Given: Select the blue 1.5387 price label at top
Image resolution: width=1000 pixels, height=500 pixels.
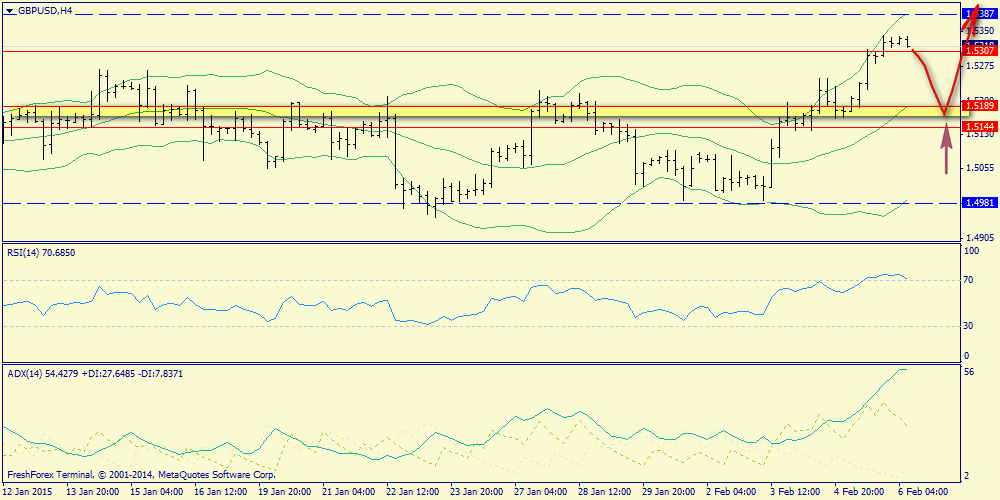Looking at the screenshot, I should (x=978, y=14).
